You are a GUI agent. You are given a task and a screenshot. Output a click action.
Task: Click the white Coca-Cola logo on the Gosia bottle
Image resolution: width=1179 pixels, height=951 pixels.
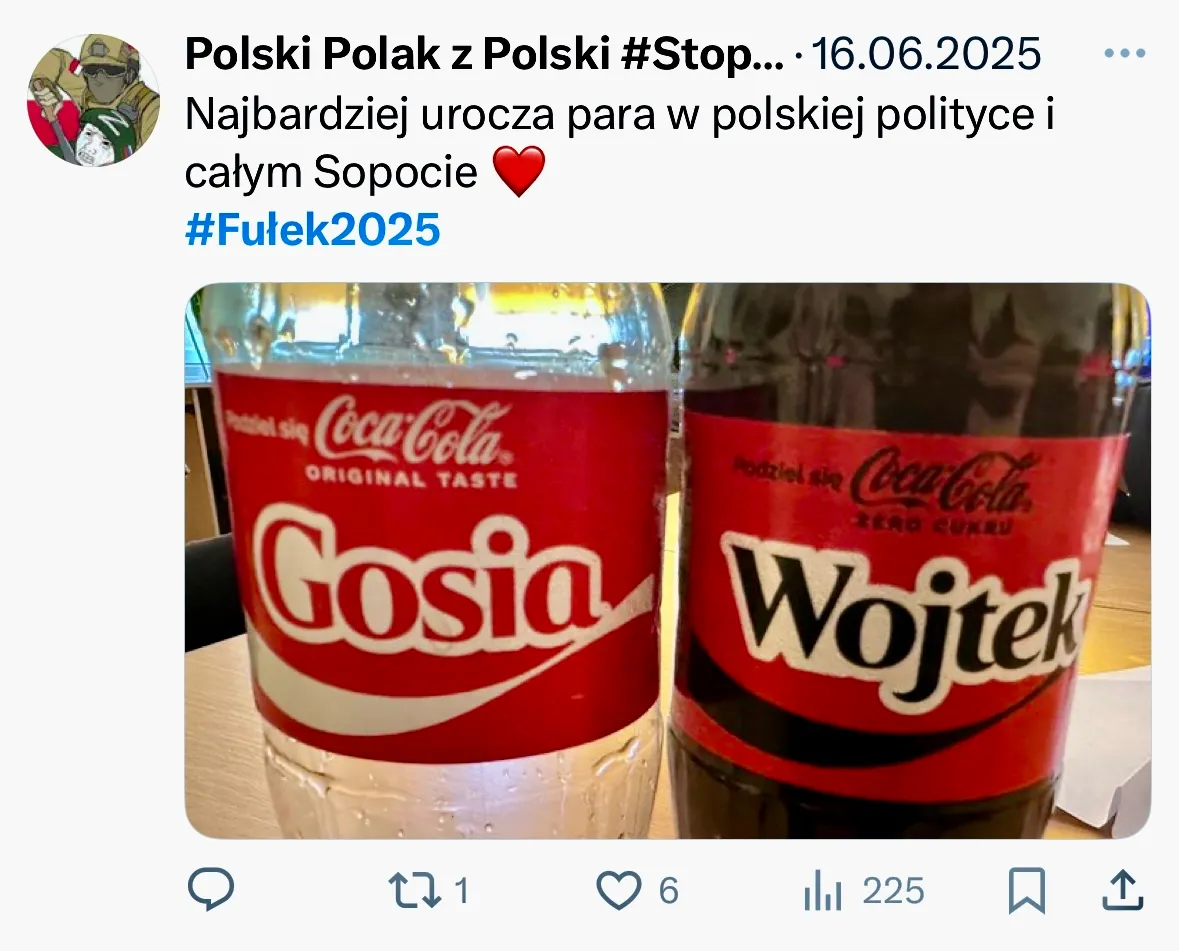(412, 432)
